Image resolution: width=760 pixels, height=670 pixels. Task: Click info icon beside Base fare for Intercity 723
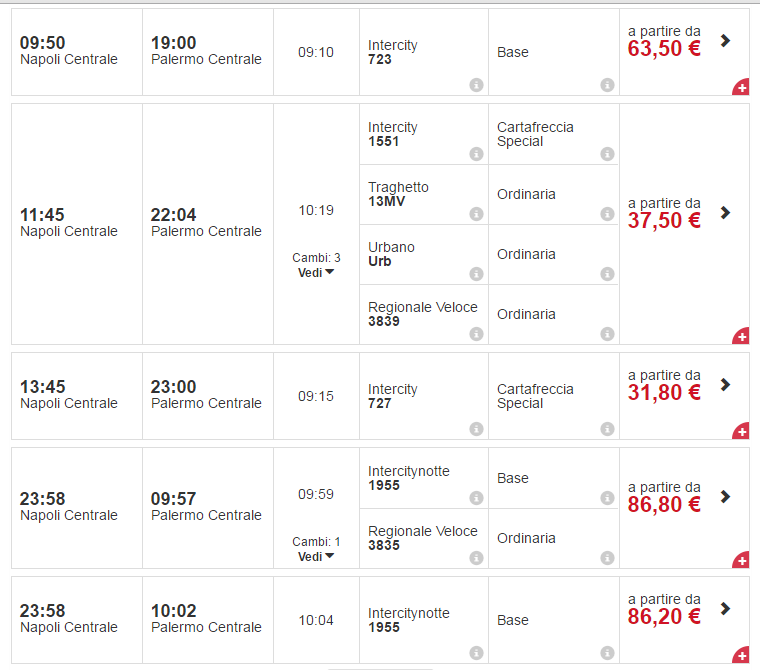click(x=607, y=85)
